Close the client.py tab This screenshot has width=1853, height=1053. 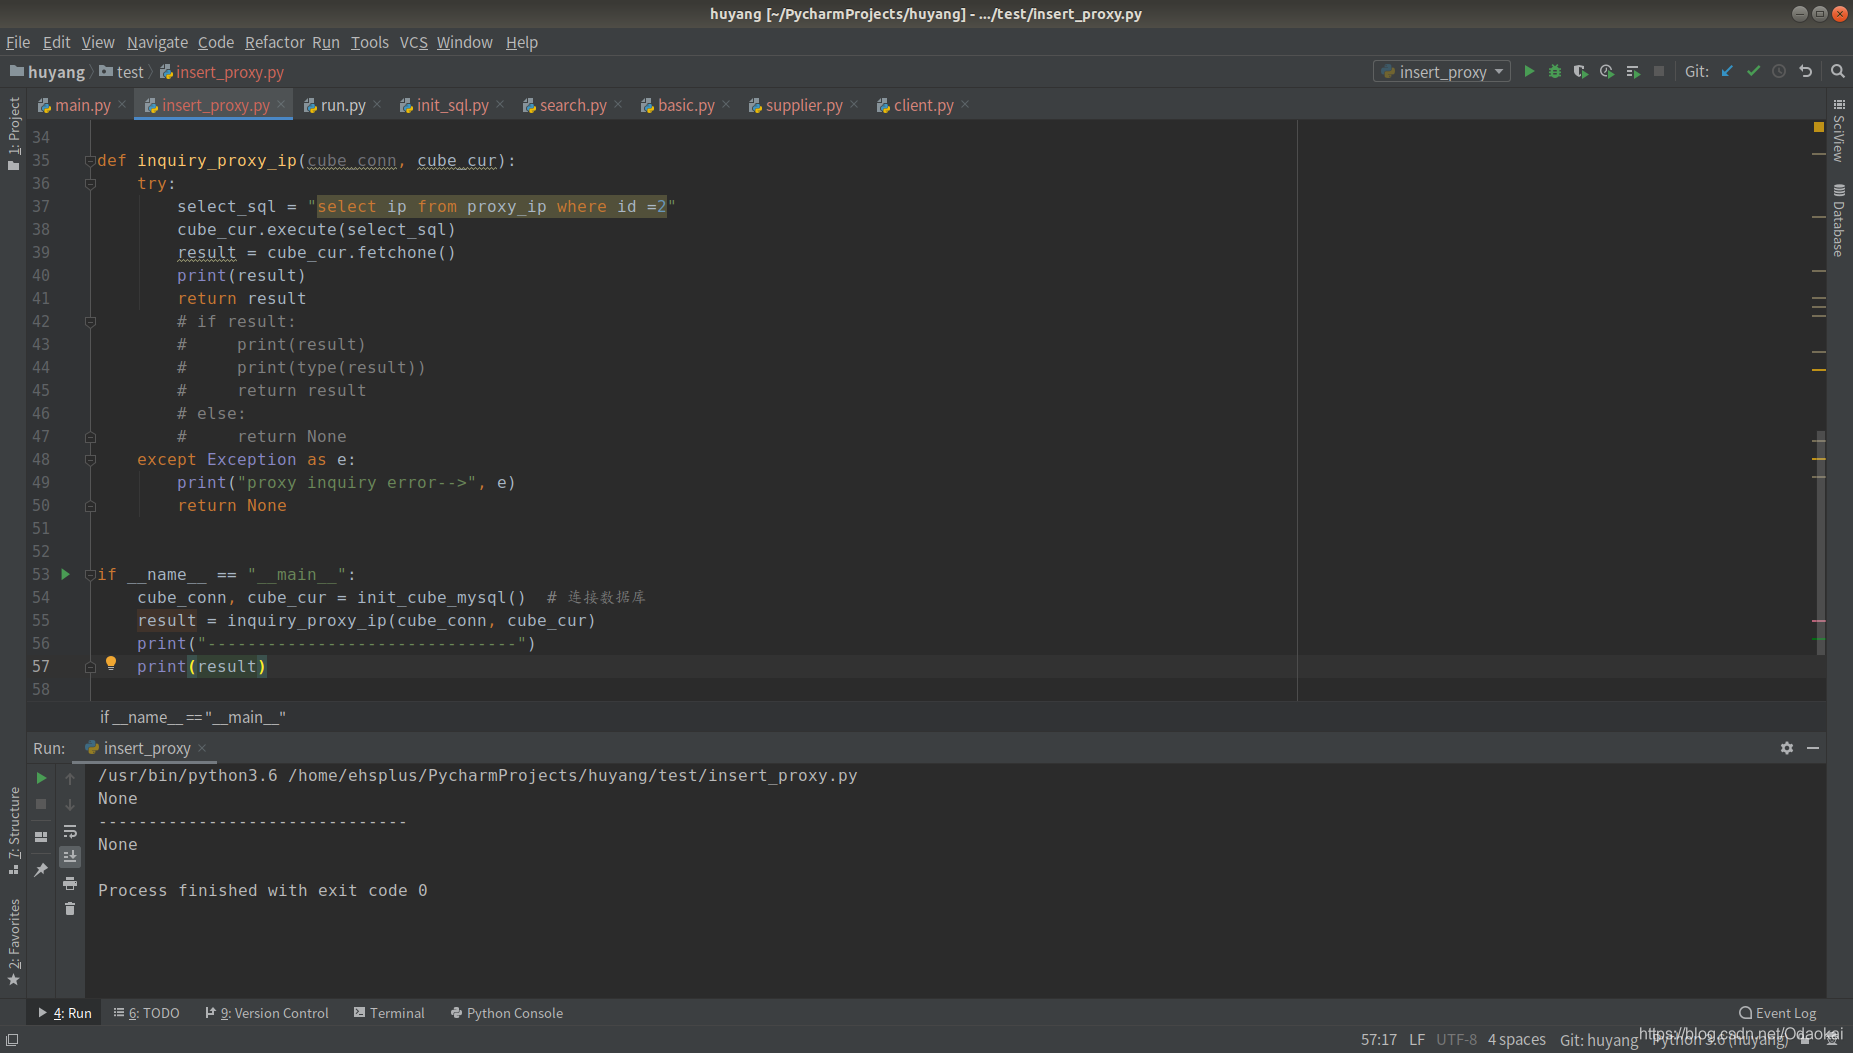point(965,104)
